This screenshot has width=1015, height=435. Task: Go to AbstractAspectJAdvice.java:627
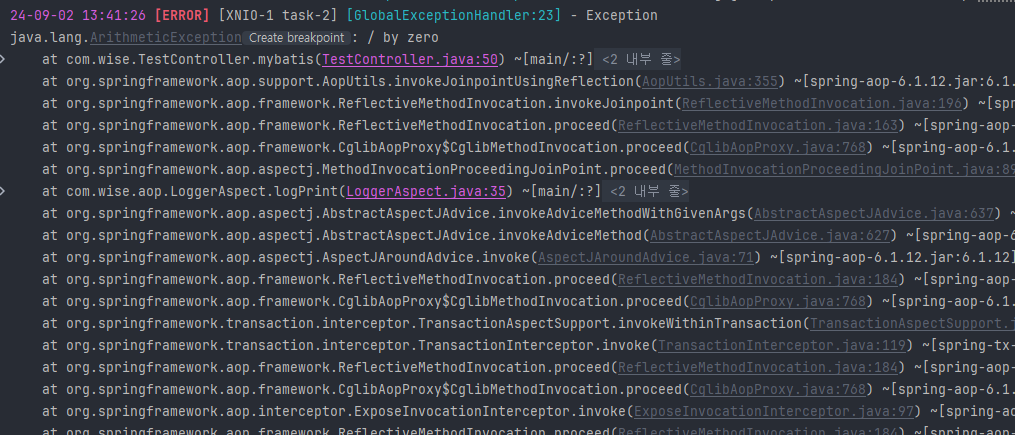[770, 236]
